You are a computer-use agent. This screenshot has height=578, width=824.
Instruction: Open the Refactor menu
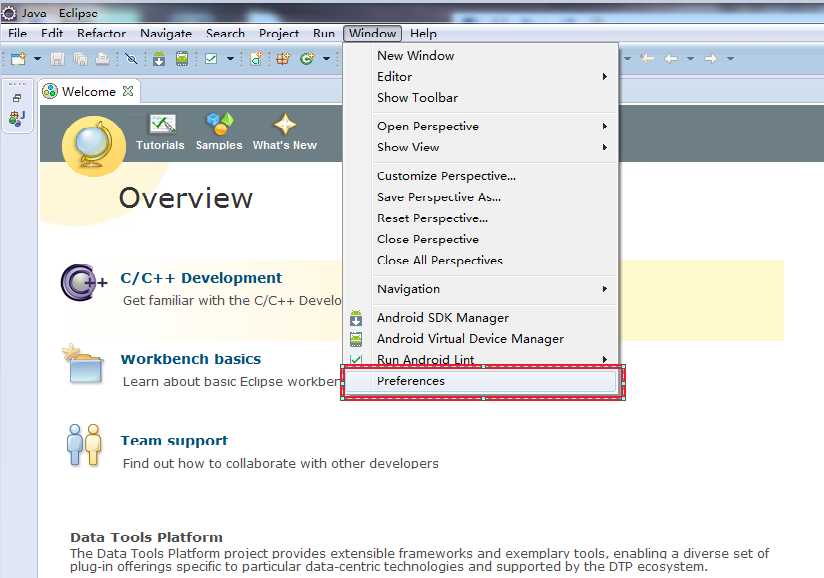click(101, 33)
